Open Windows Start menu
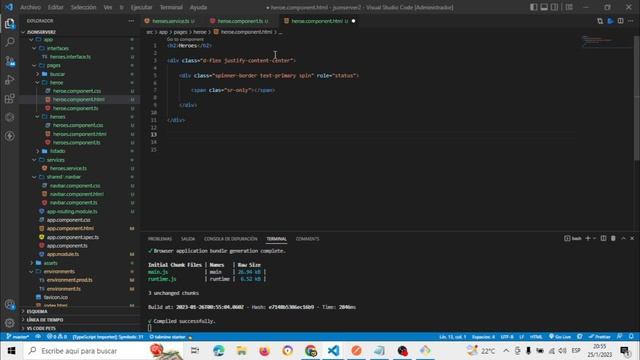640x360 pixels. pyautogui.click(x=11, y=351)
